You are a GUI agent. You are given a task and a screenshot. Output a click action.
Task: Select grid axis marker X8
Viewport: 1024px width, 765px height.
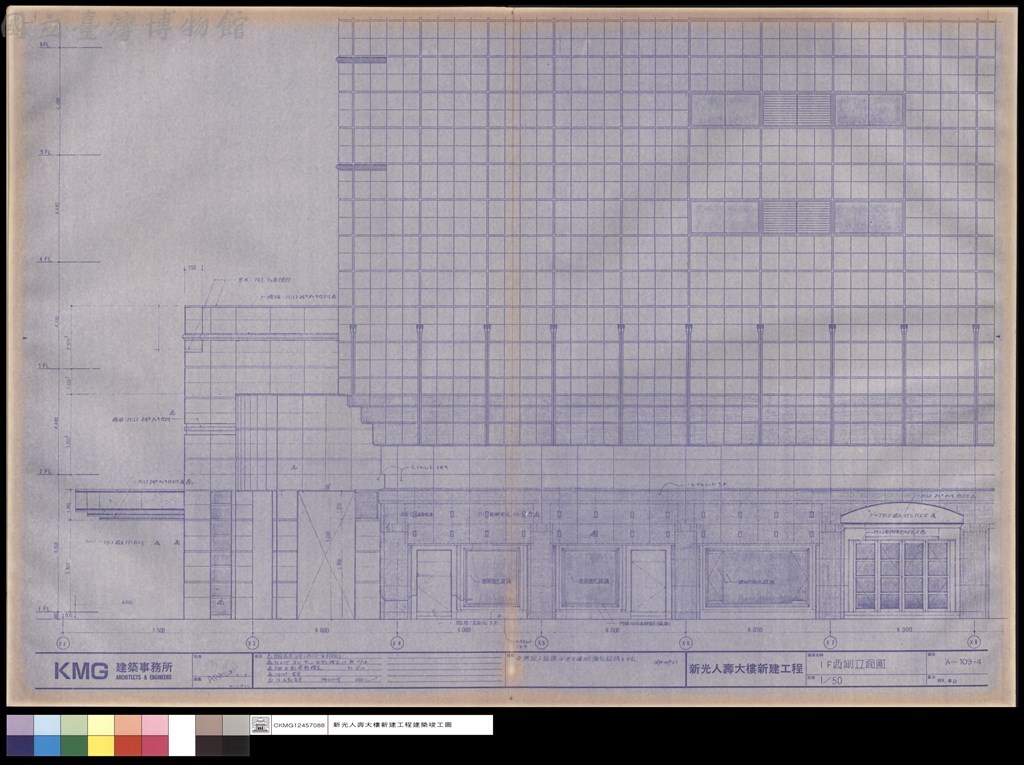coord(974,642)
